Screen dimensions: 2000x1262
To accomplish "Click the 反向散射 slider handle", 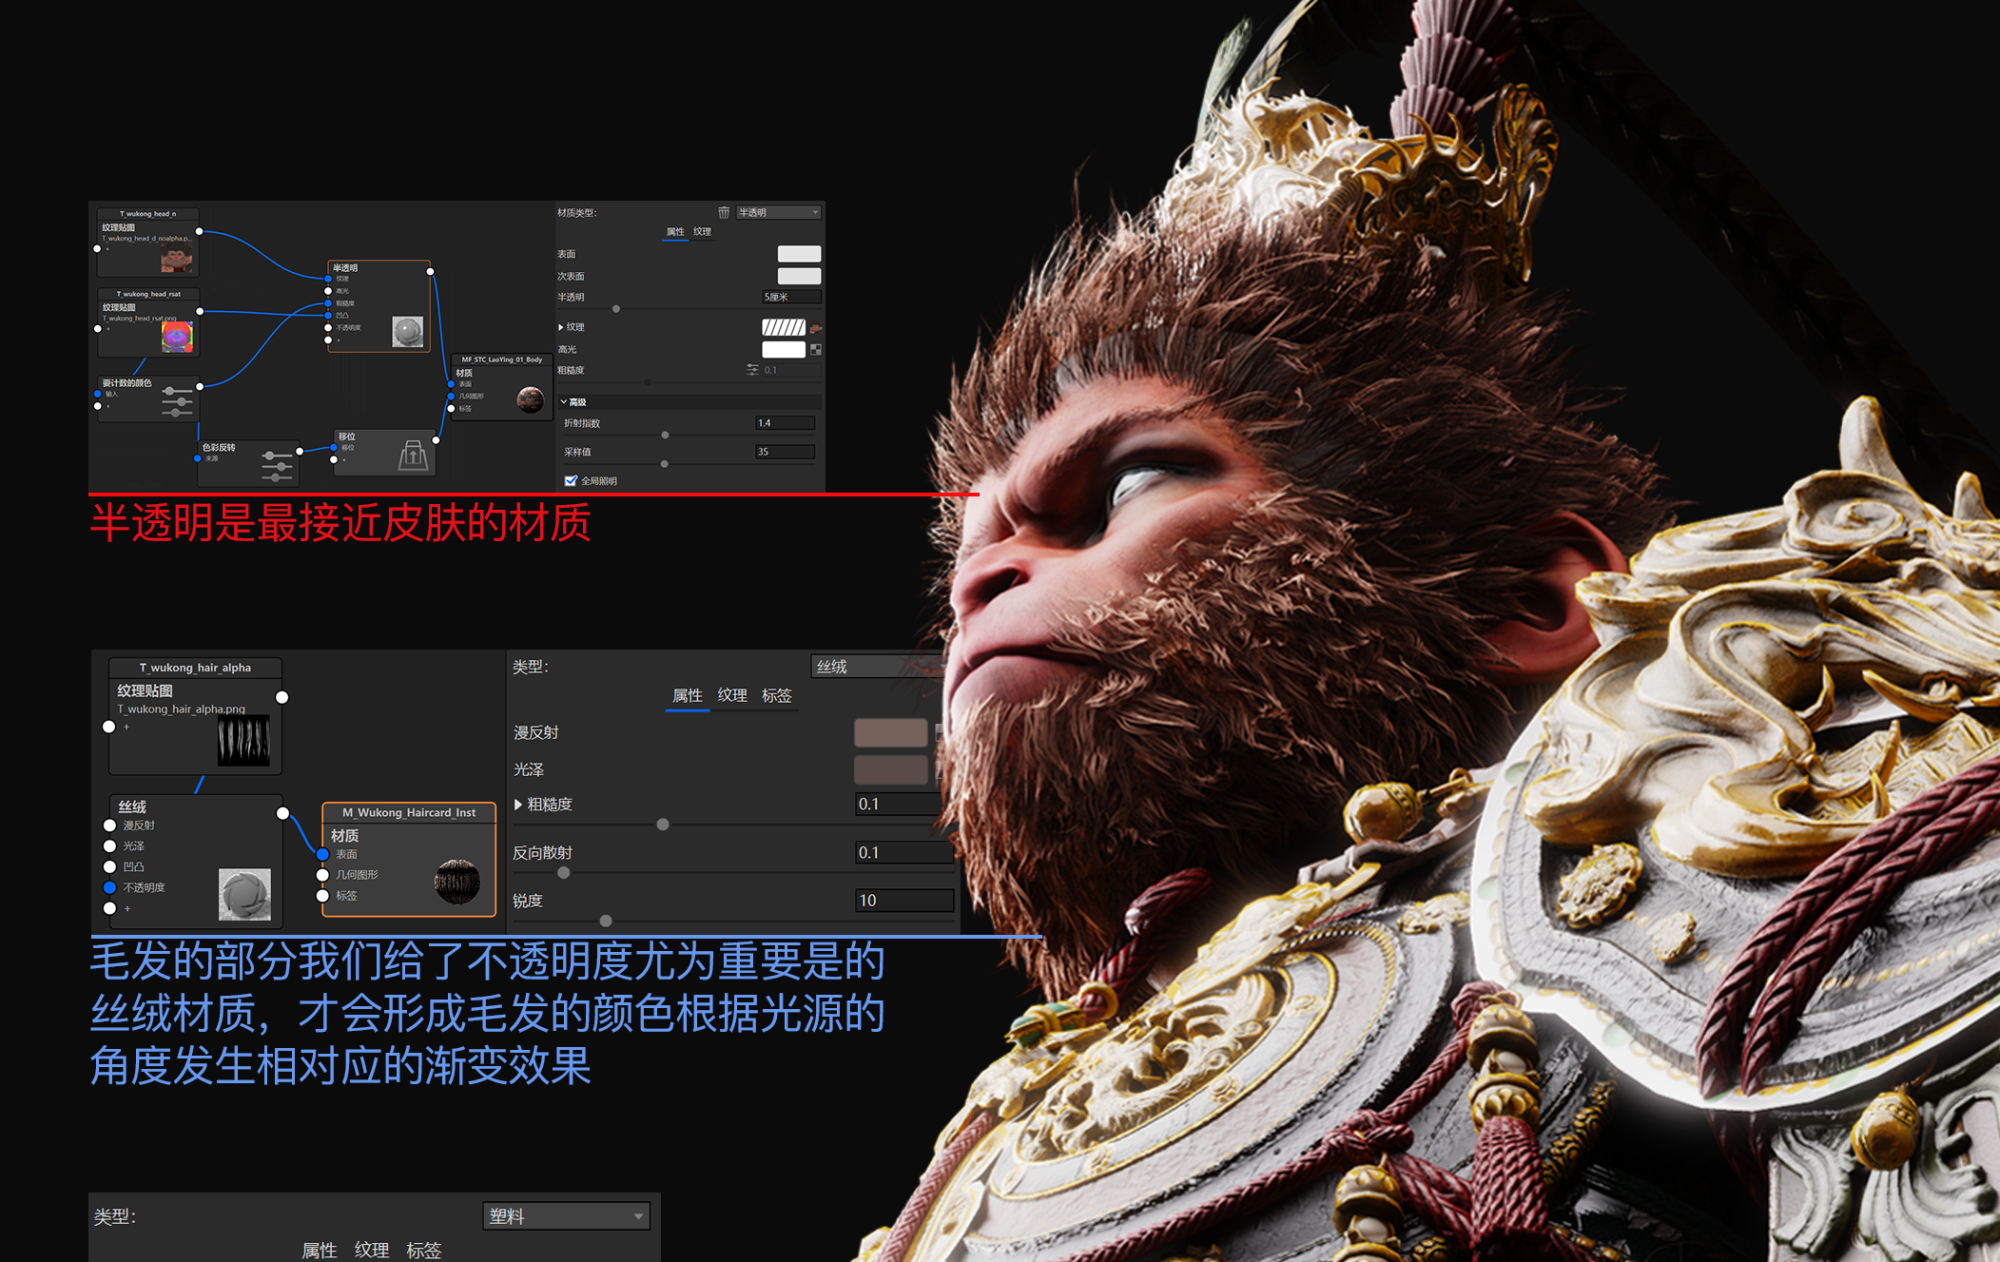I will [x=564, y=873].
